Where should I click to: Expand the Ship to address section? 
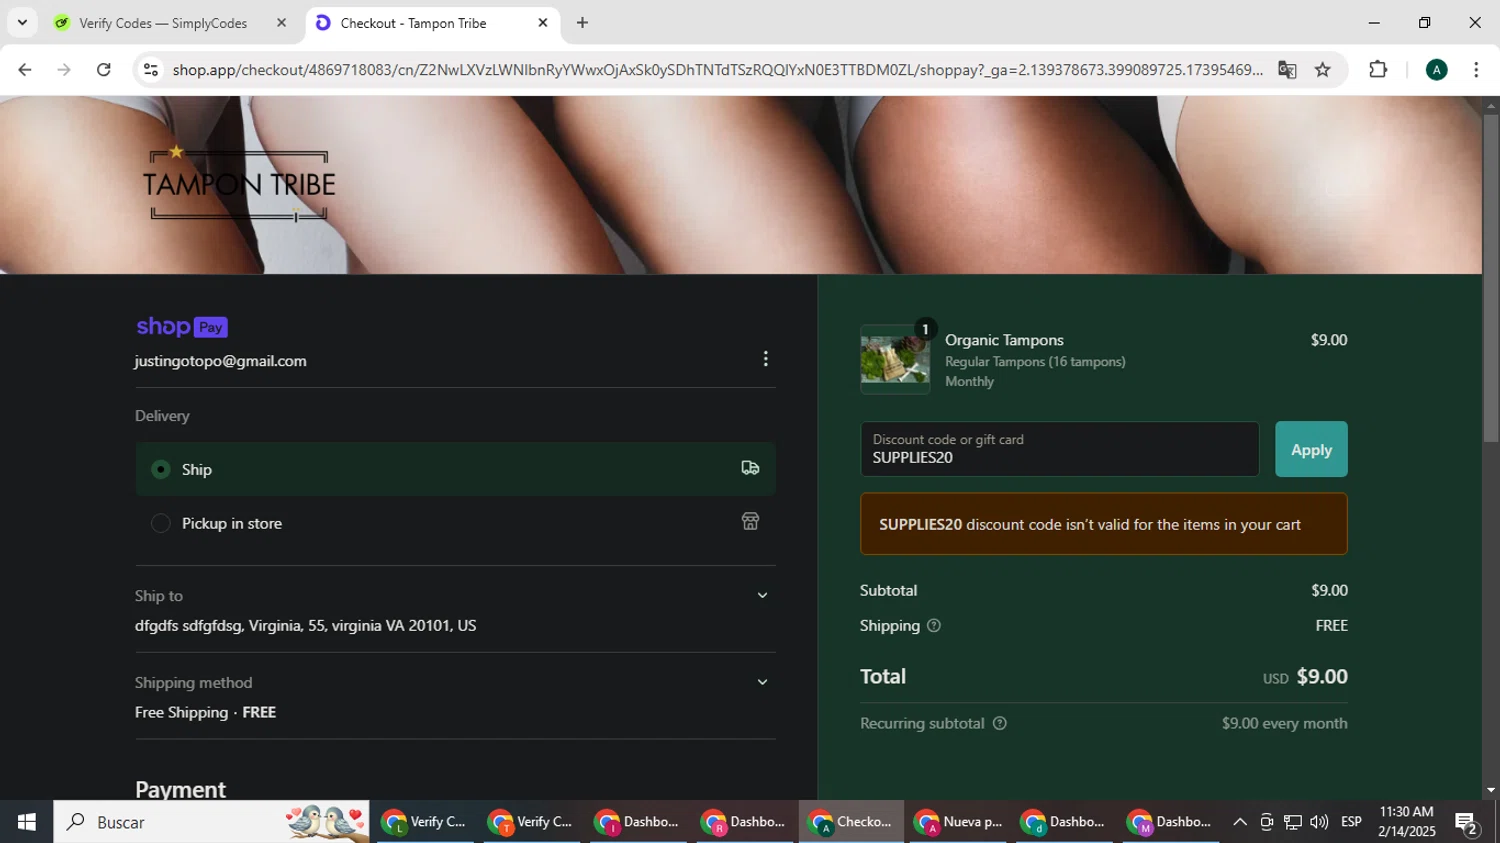pyautogui.click(x=762, y=596)
